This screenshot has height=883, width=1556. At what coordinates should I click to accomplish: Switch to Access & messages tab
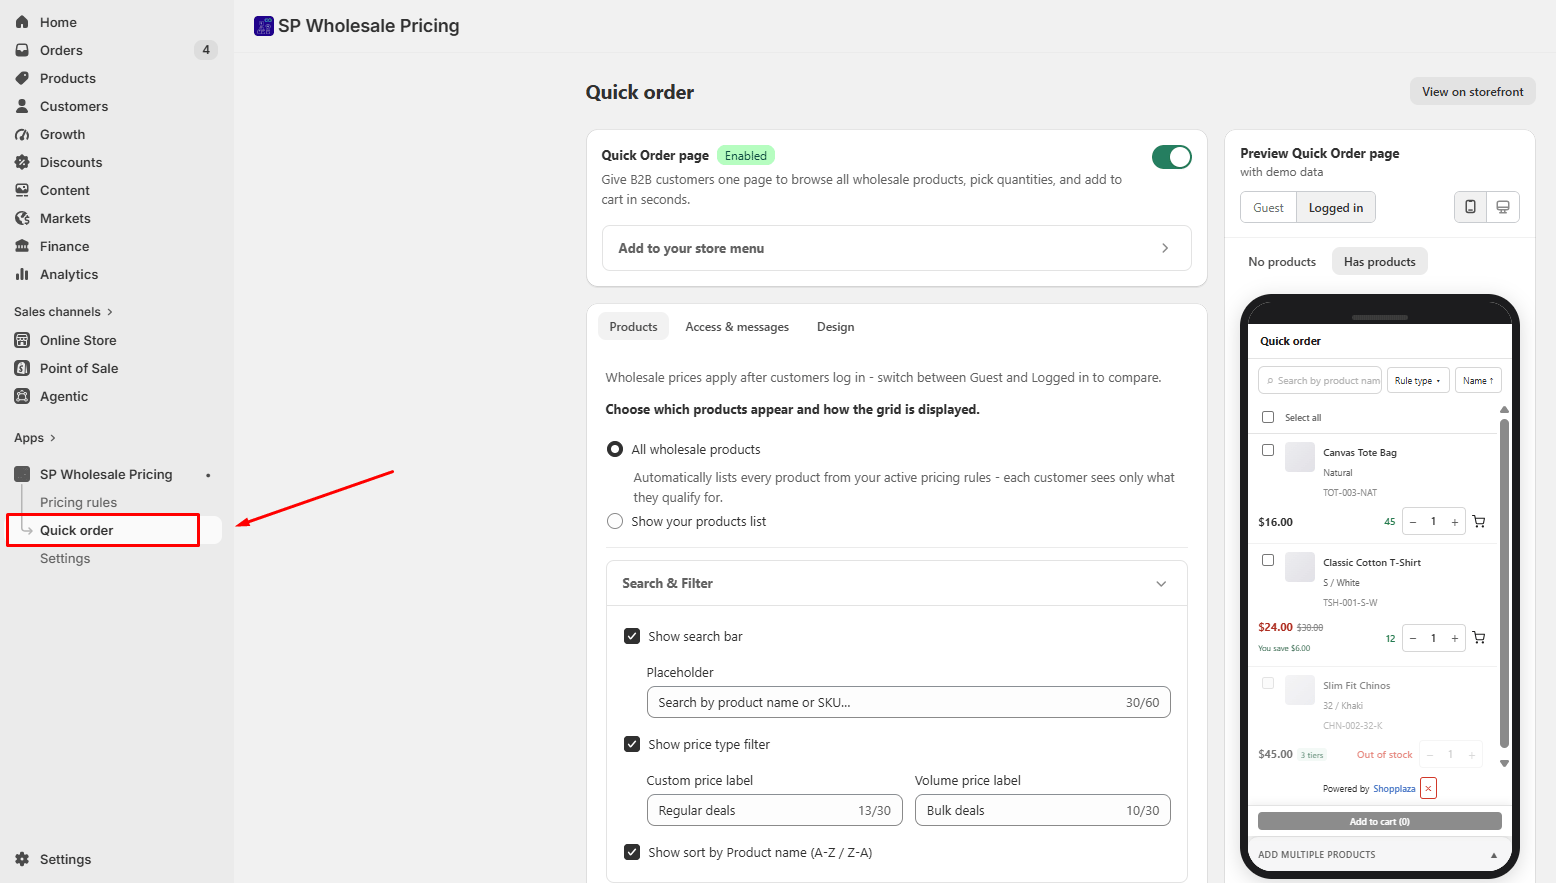pos(737,327)
